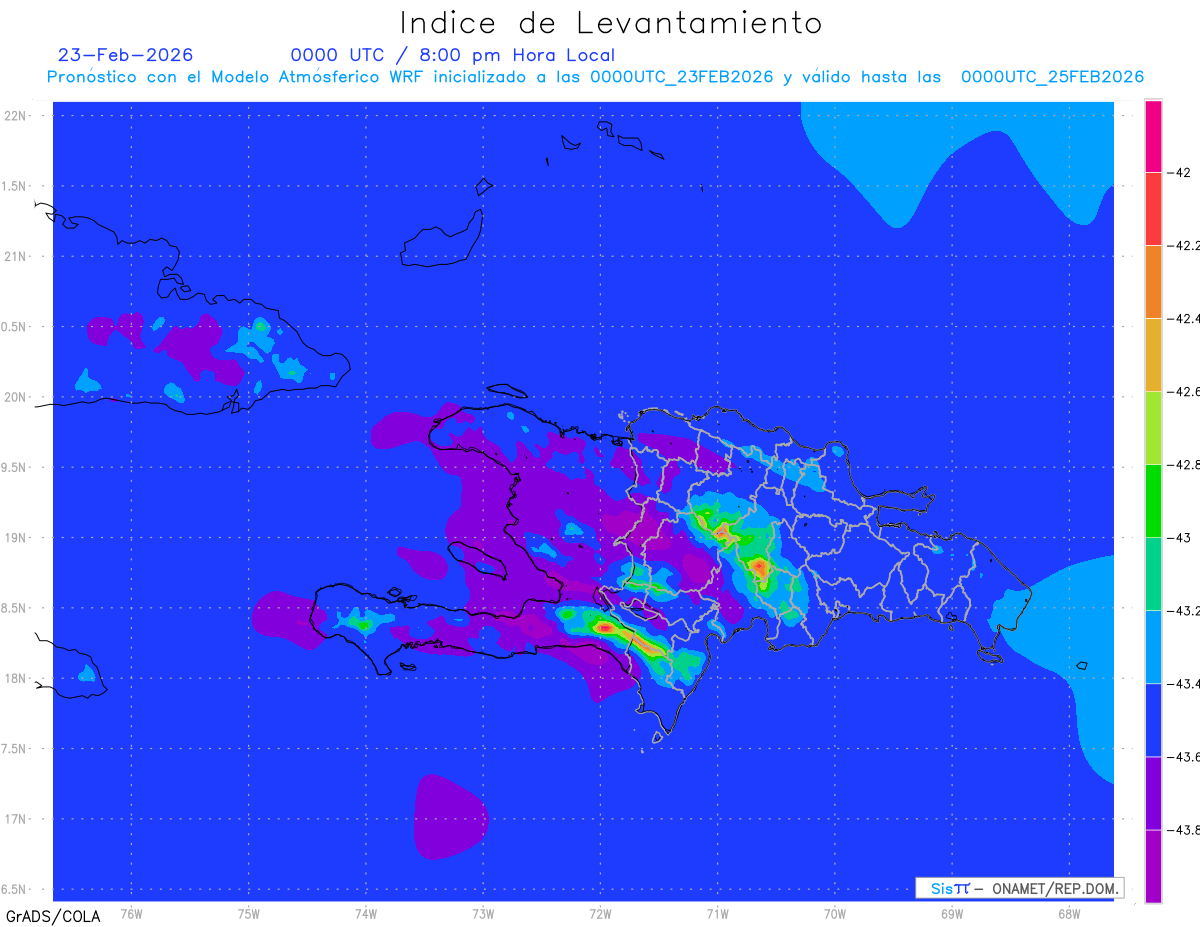Viewport: 1200px width, 927px height.
Task: Pick the dark blue legend swatch below -43.4
Action: tap(1153, 719)
